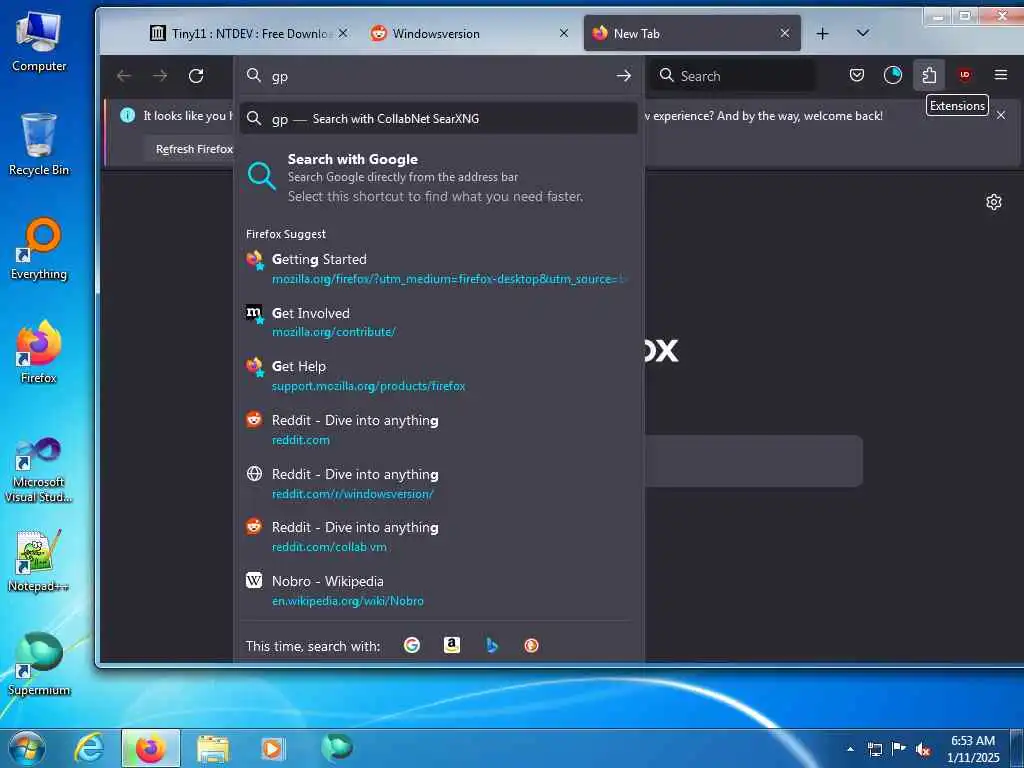
Task: Click the Search box in toolbar
Action: point(733,76)
